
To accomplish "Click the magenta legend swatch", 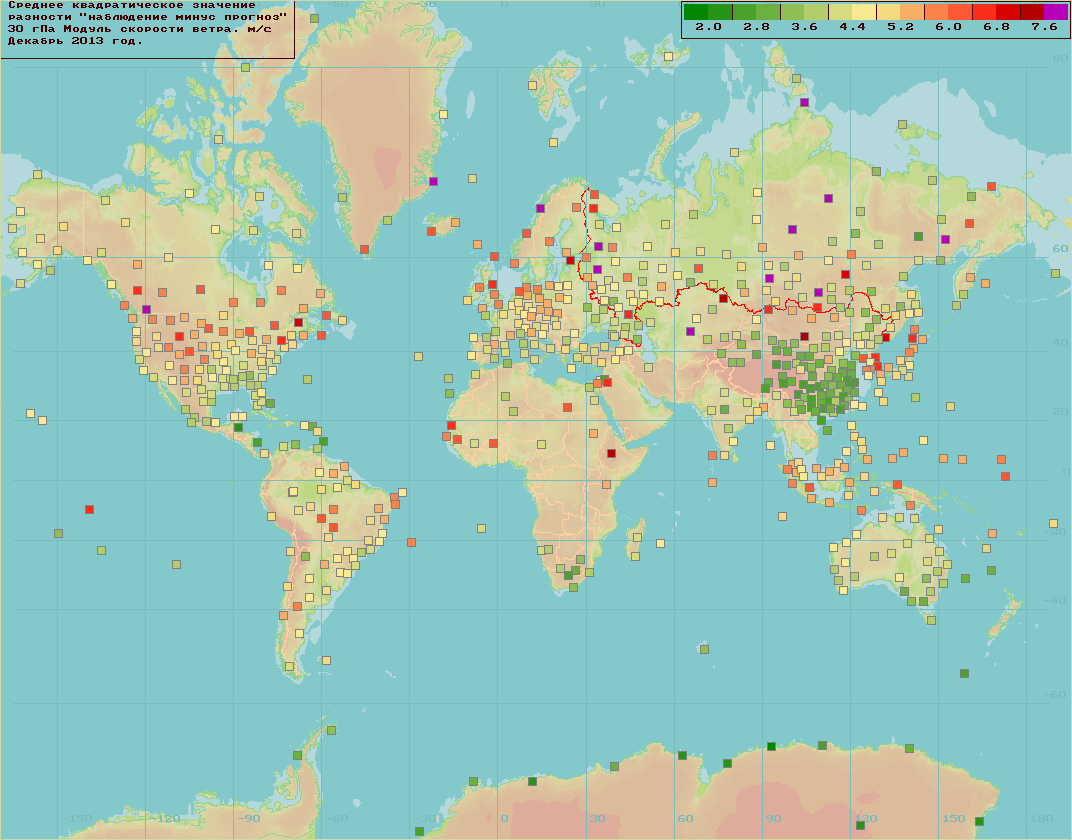I will click(1056, 12).
